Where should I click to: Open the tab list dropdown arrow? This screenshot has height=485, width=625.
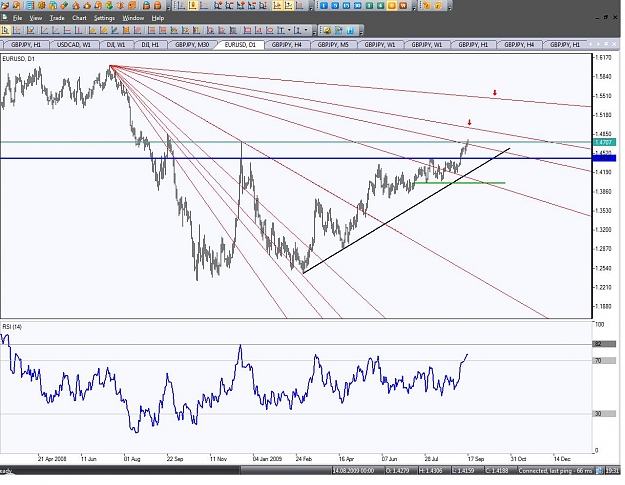click(606, 44)
